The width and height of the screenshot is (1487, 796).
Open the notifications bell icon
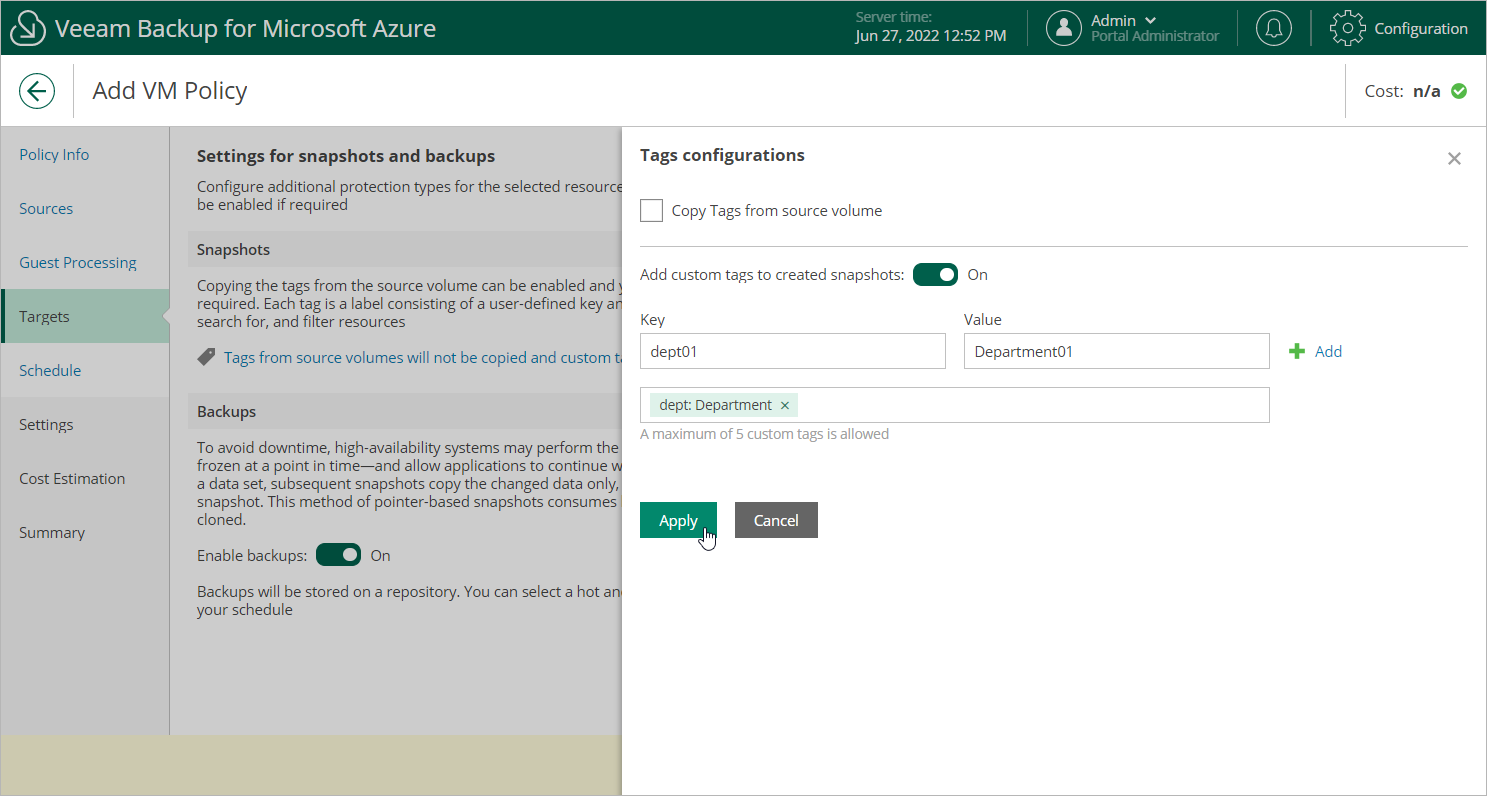1273,28
